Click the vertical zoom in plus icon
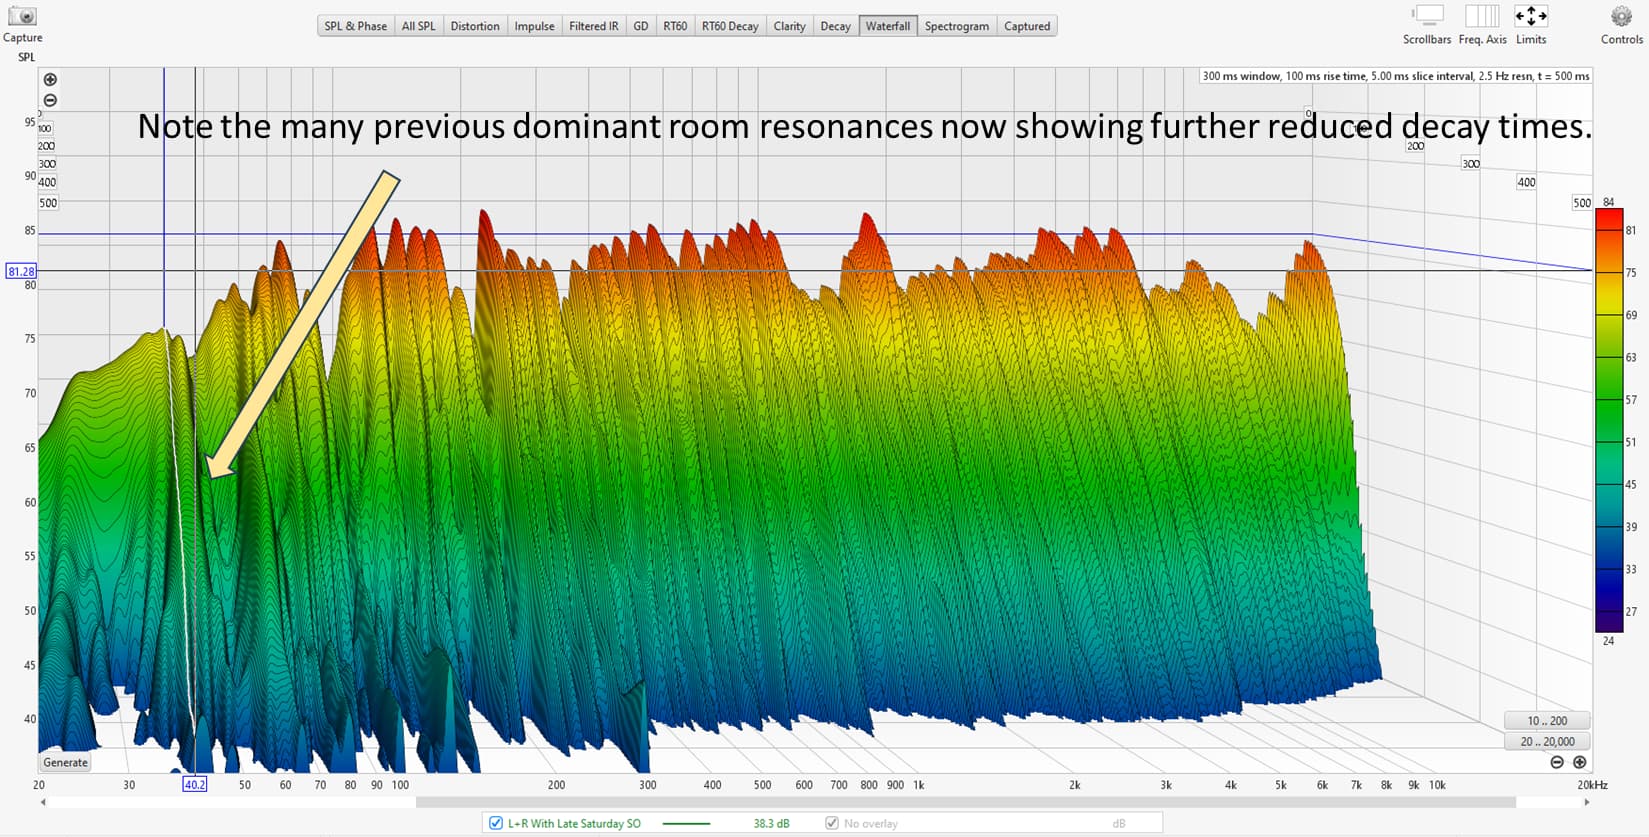This screenshot has width=1649, height=837. click(x=50, y=80)
